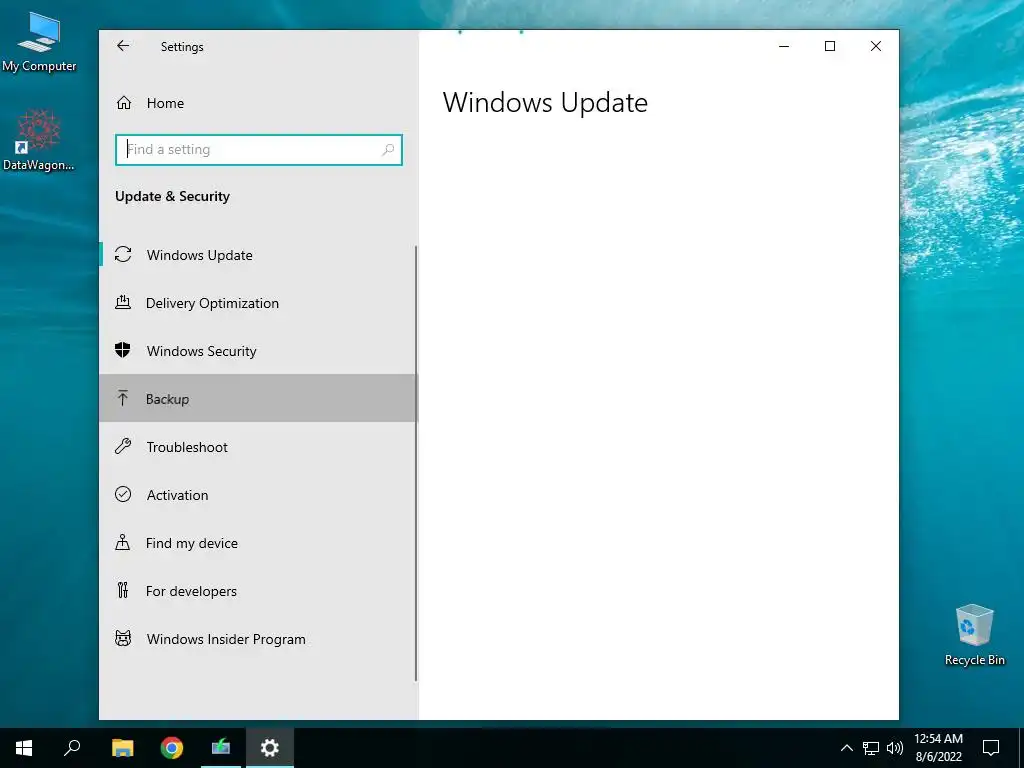Go to the Windows Security section
The width and height of the screenshot is (1024, 768).
[258, 351]
